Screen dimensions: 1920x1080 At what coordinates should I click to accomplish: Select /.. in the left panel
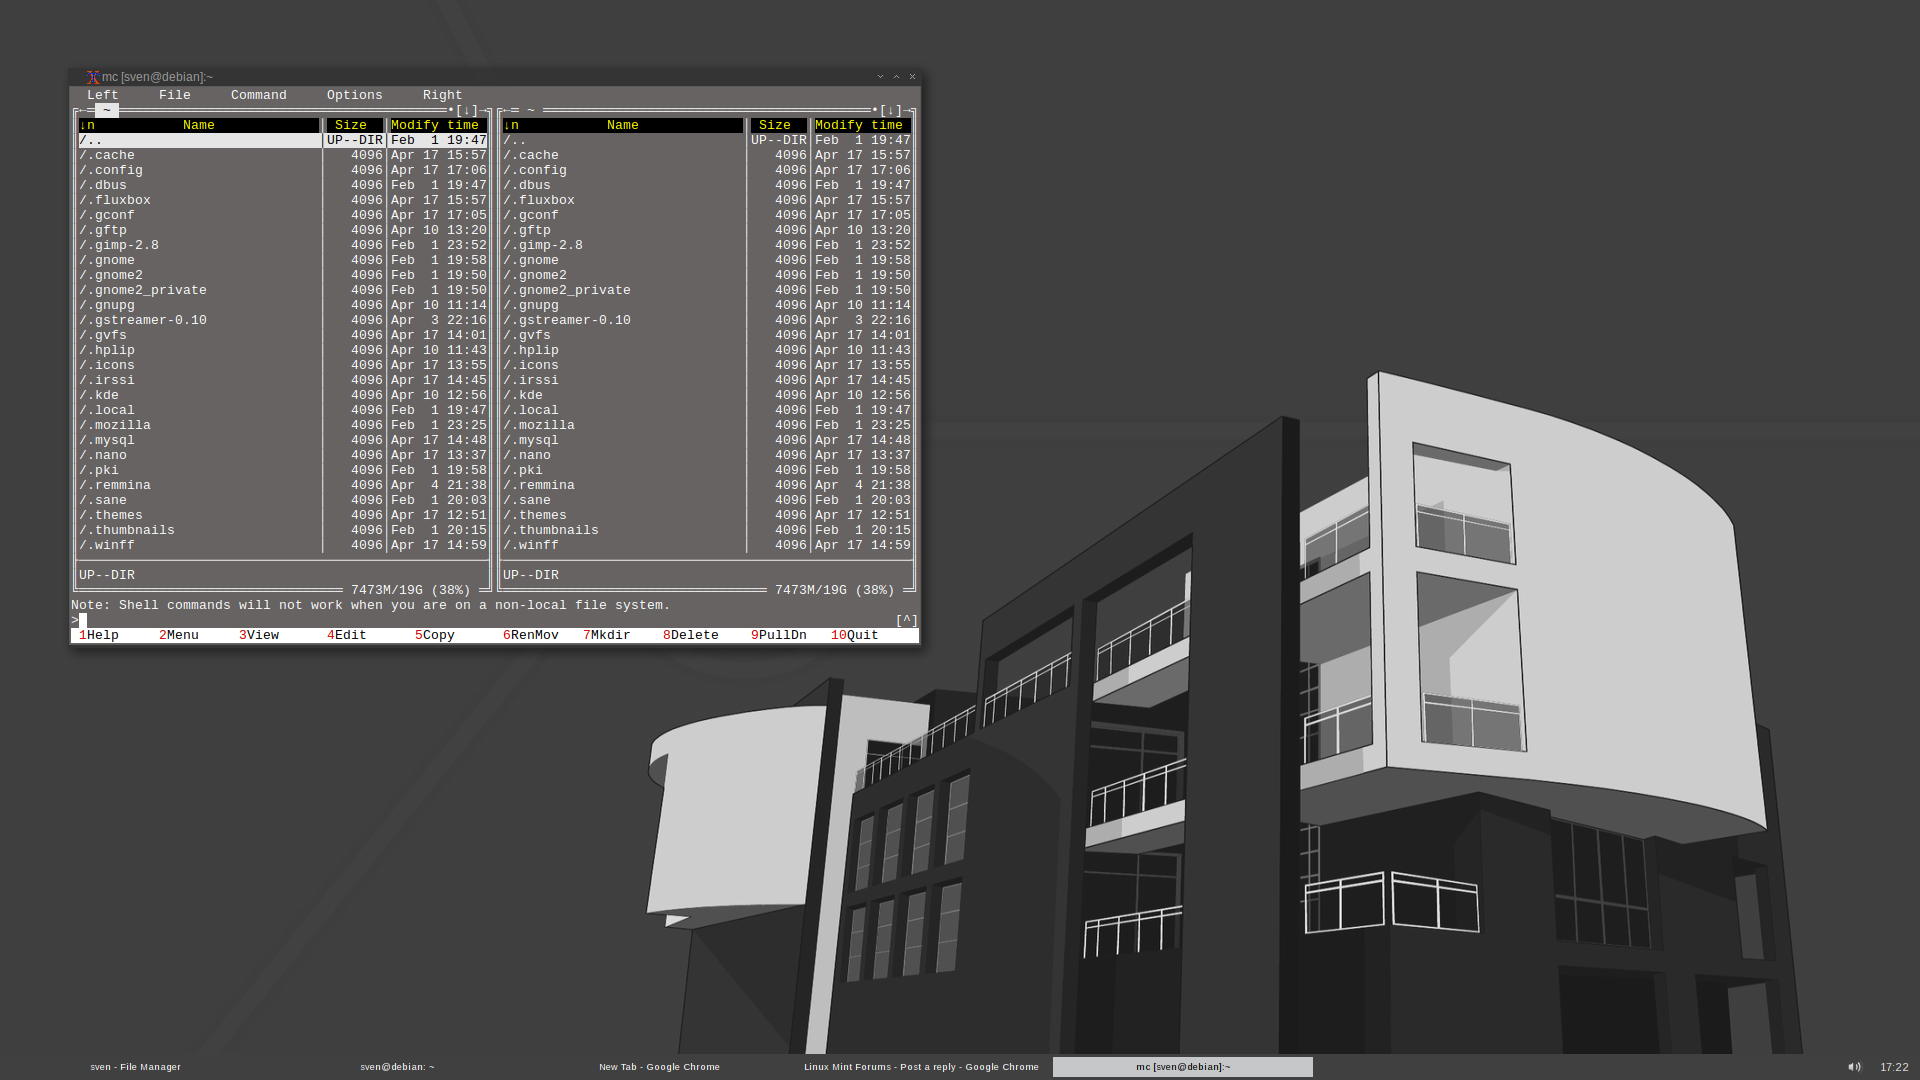[283, 140]
